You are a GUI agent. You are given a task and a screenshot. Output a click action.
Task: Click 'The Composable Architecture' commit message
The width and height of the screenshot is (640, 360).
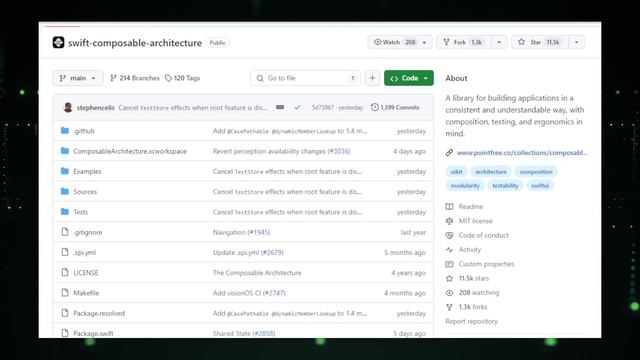coord(257,273)
